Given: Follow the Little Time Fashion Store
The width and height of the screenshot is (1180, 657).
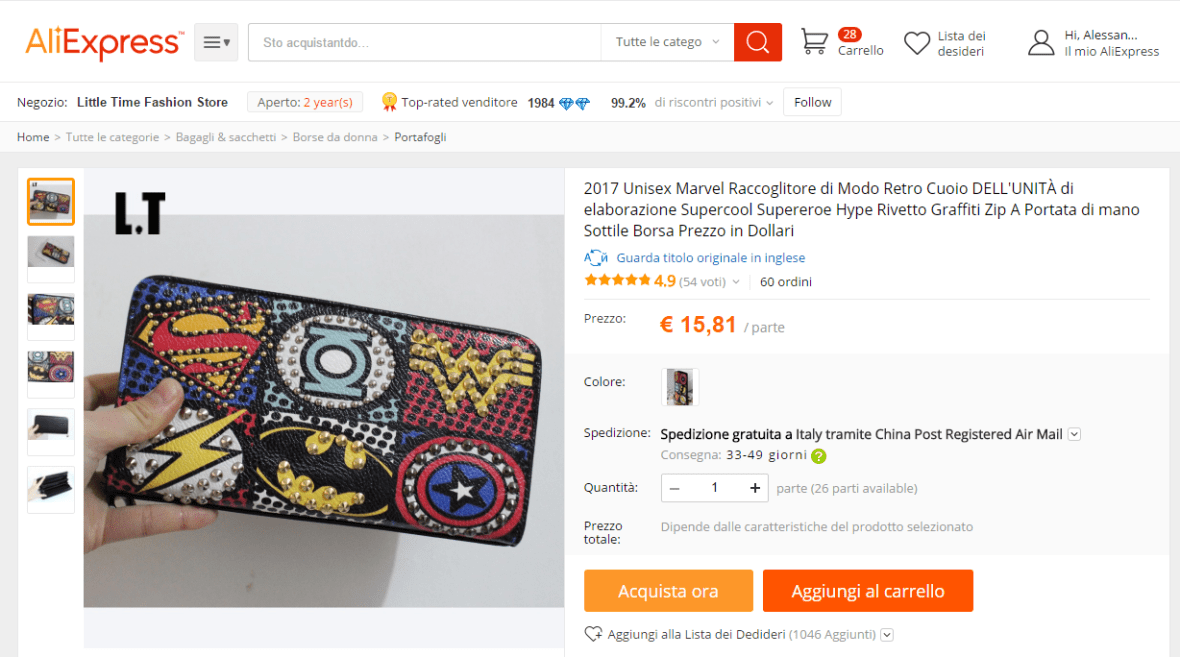Looking at the screenshot, I should 812,102.
